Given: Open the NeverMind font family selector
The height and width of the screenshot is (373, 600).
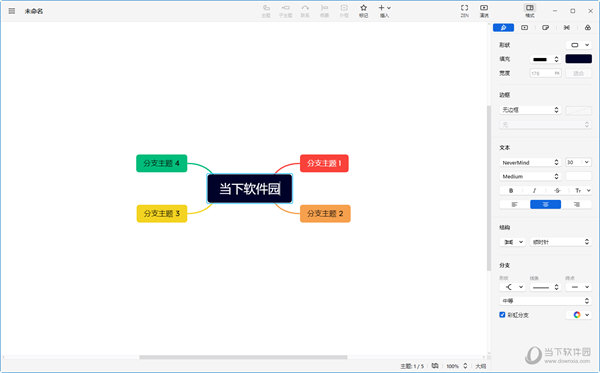Looking at the screenshot, I should click(x=530, y=163).
